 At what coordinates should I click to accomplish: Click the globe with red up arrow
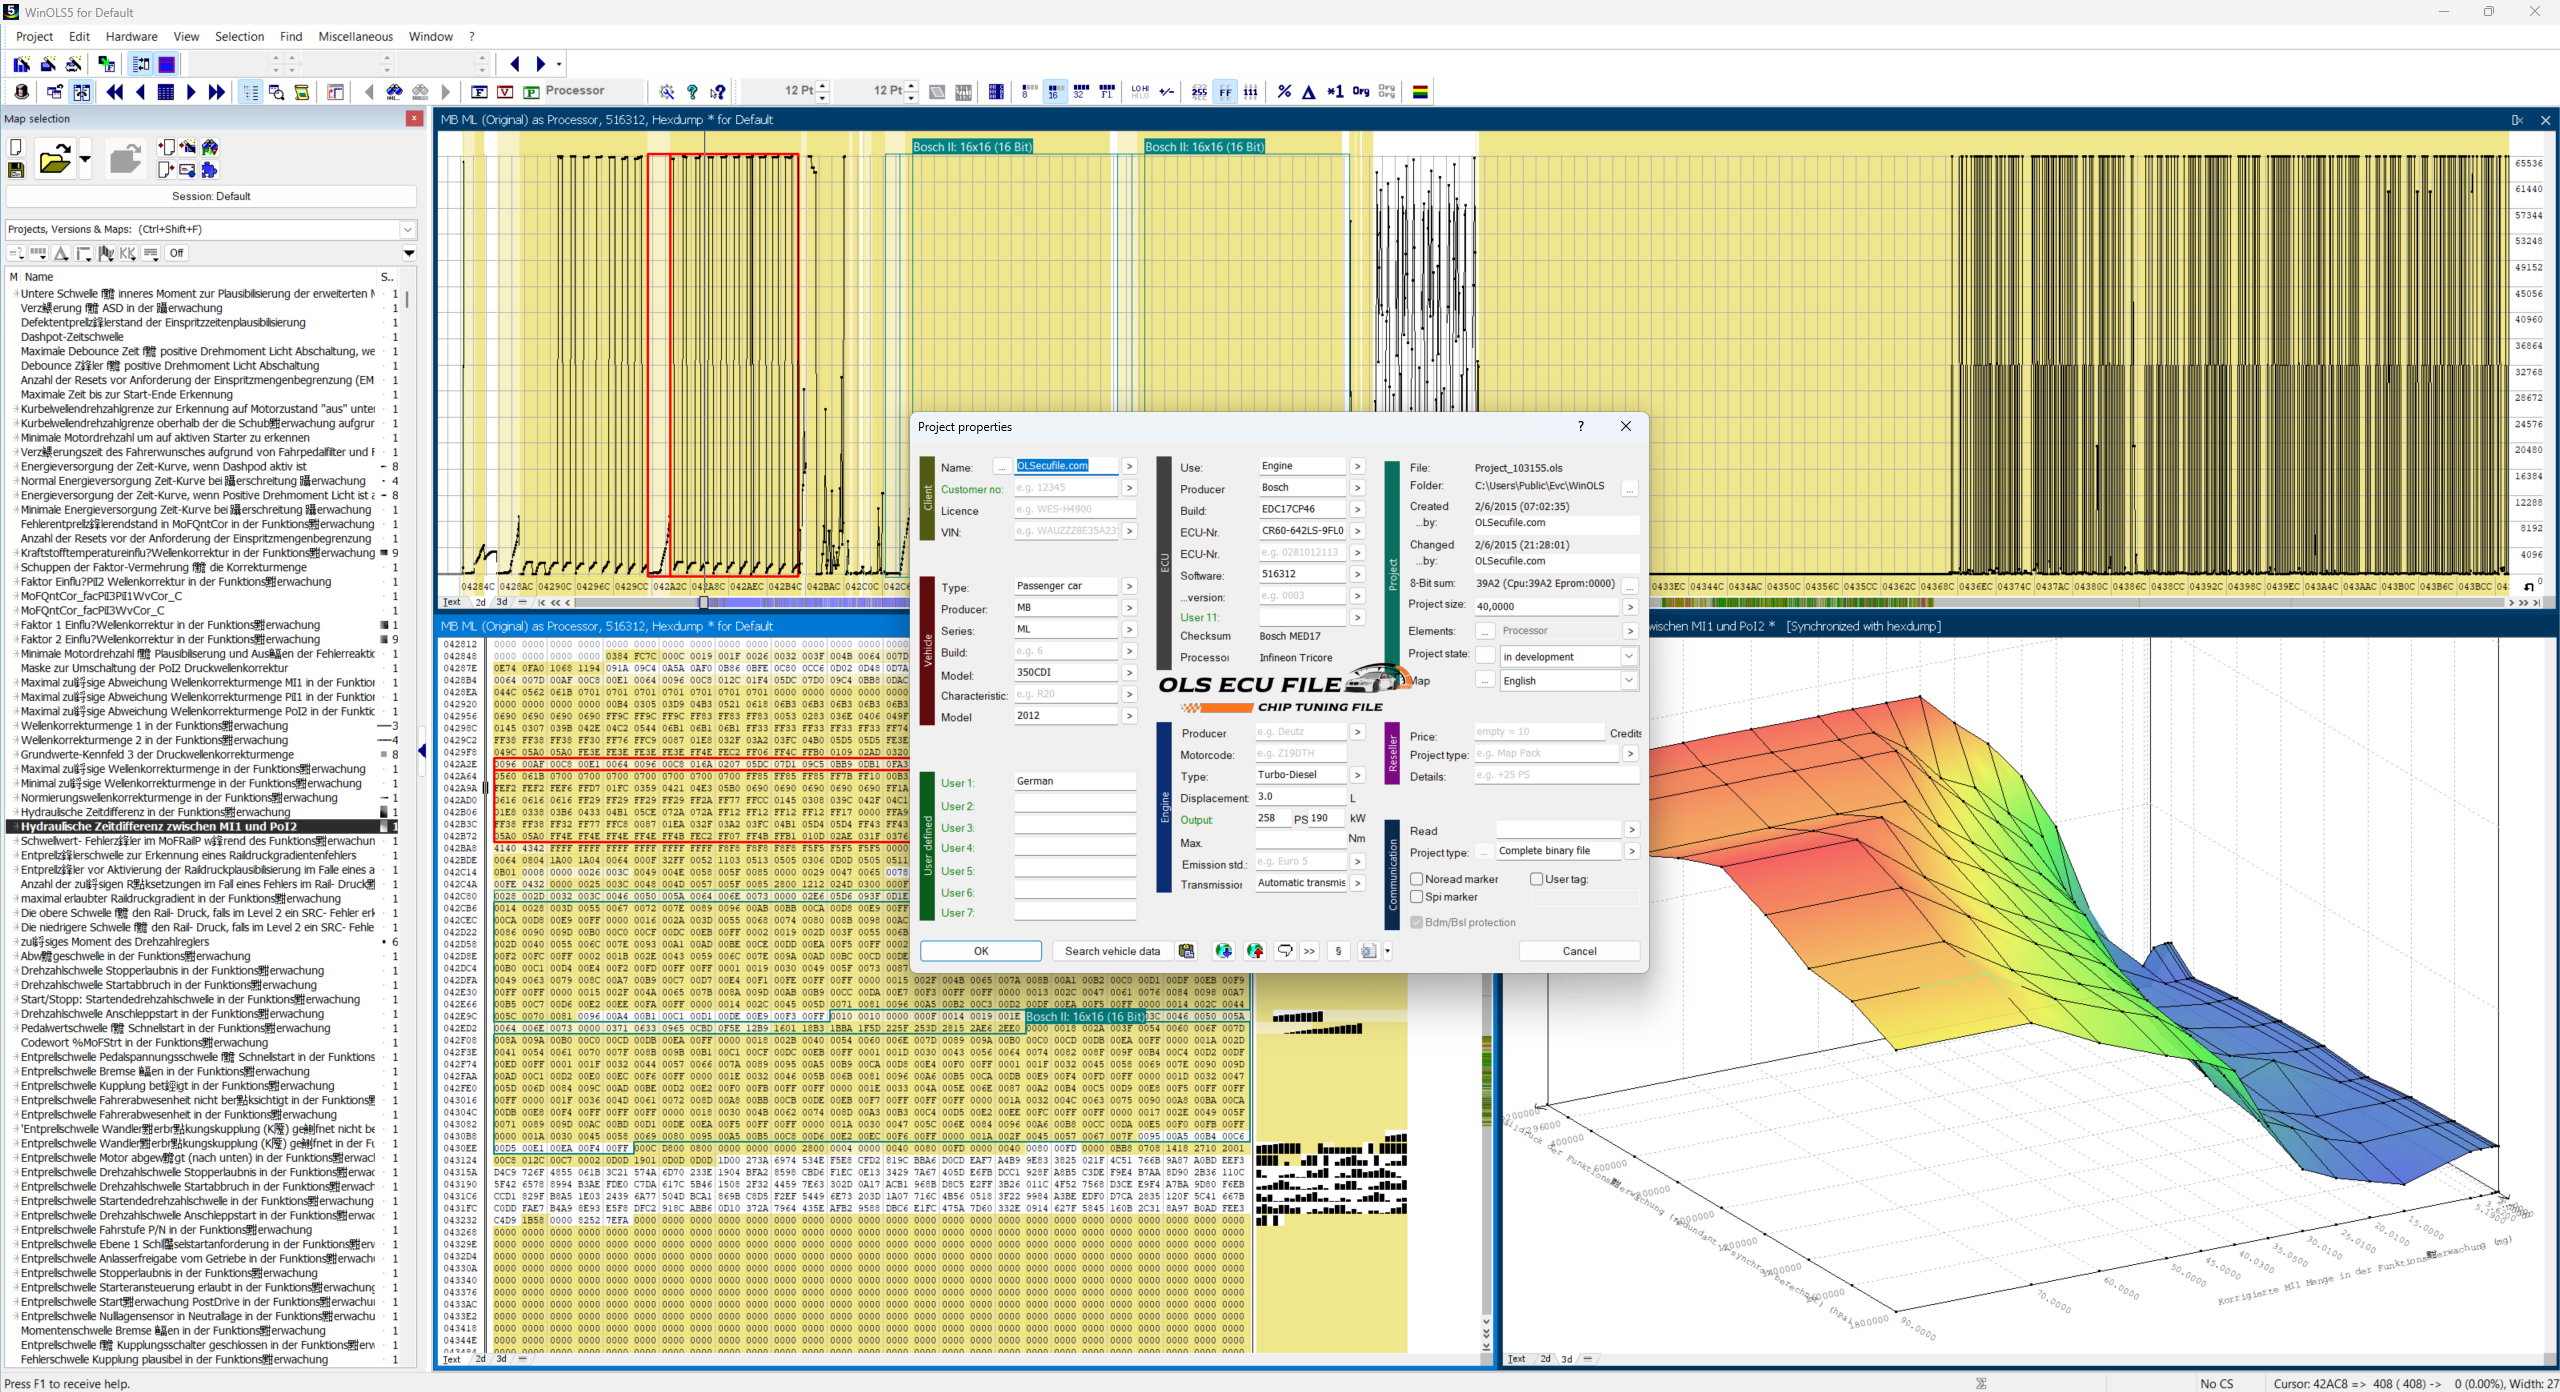1255,951
